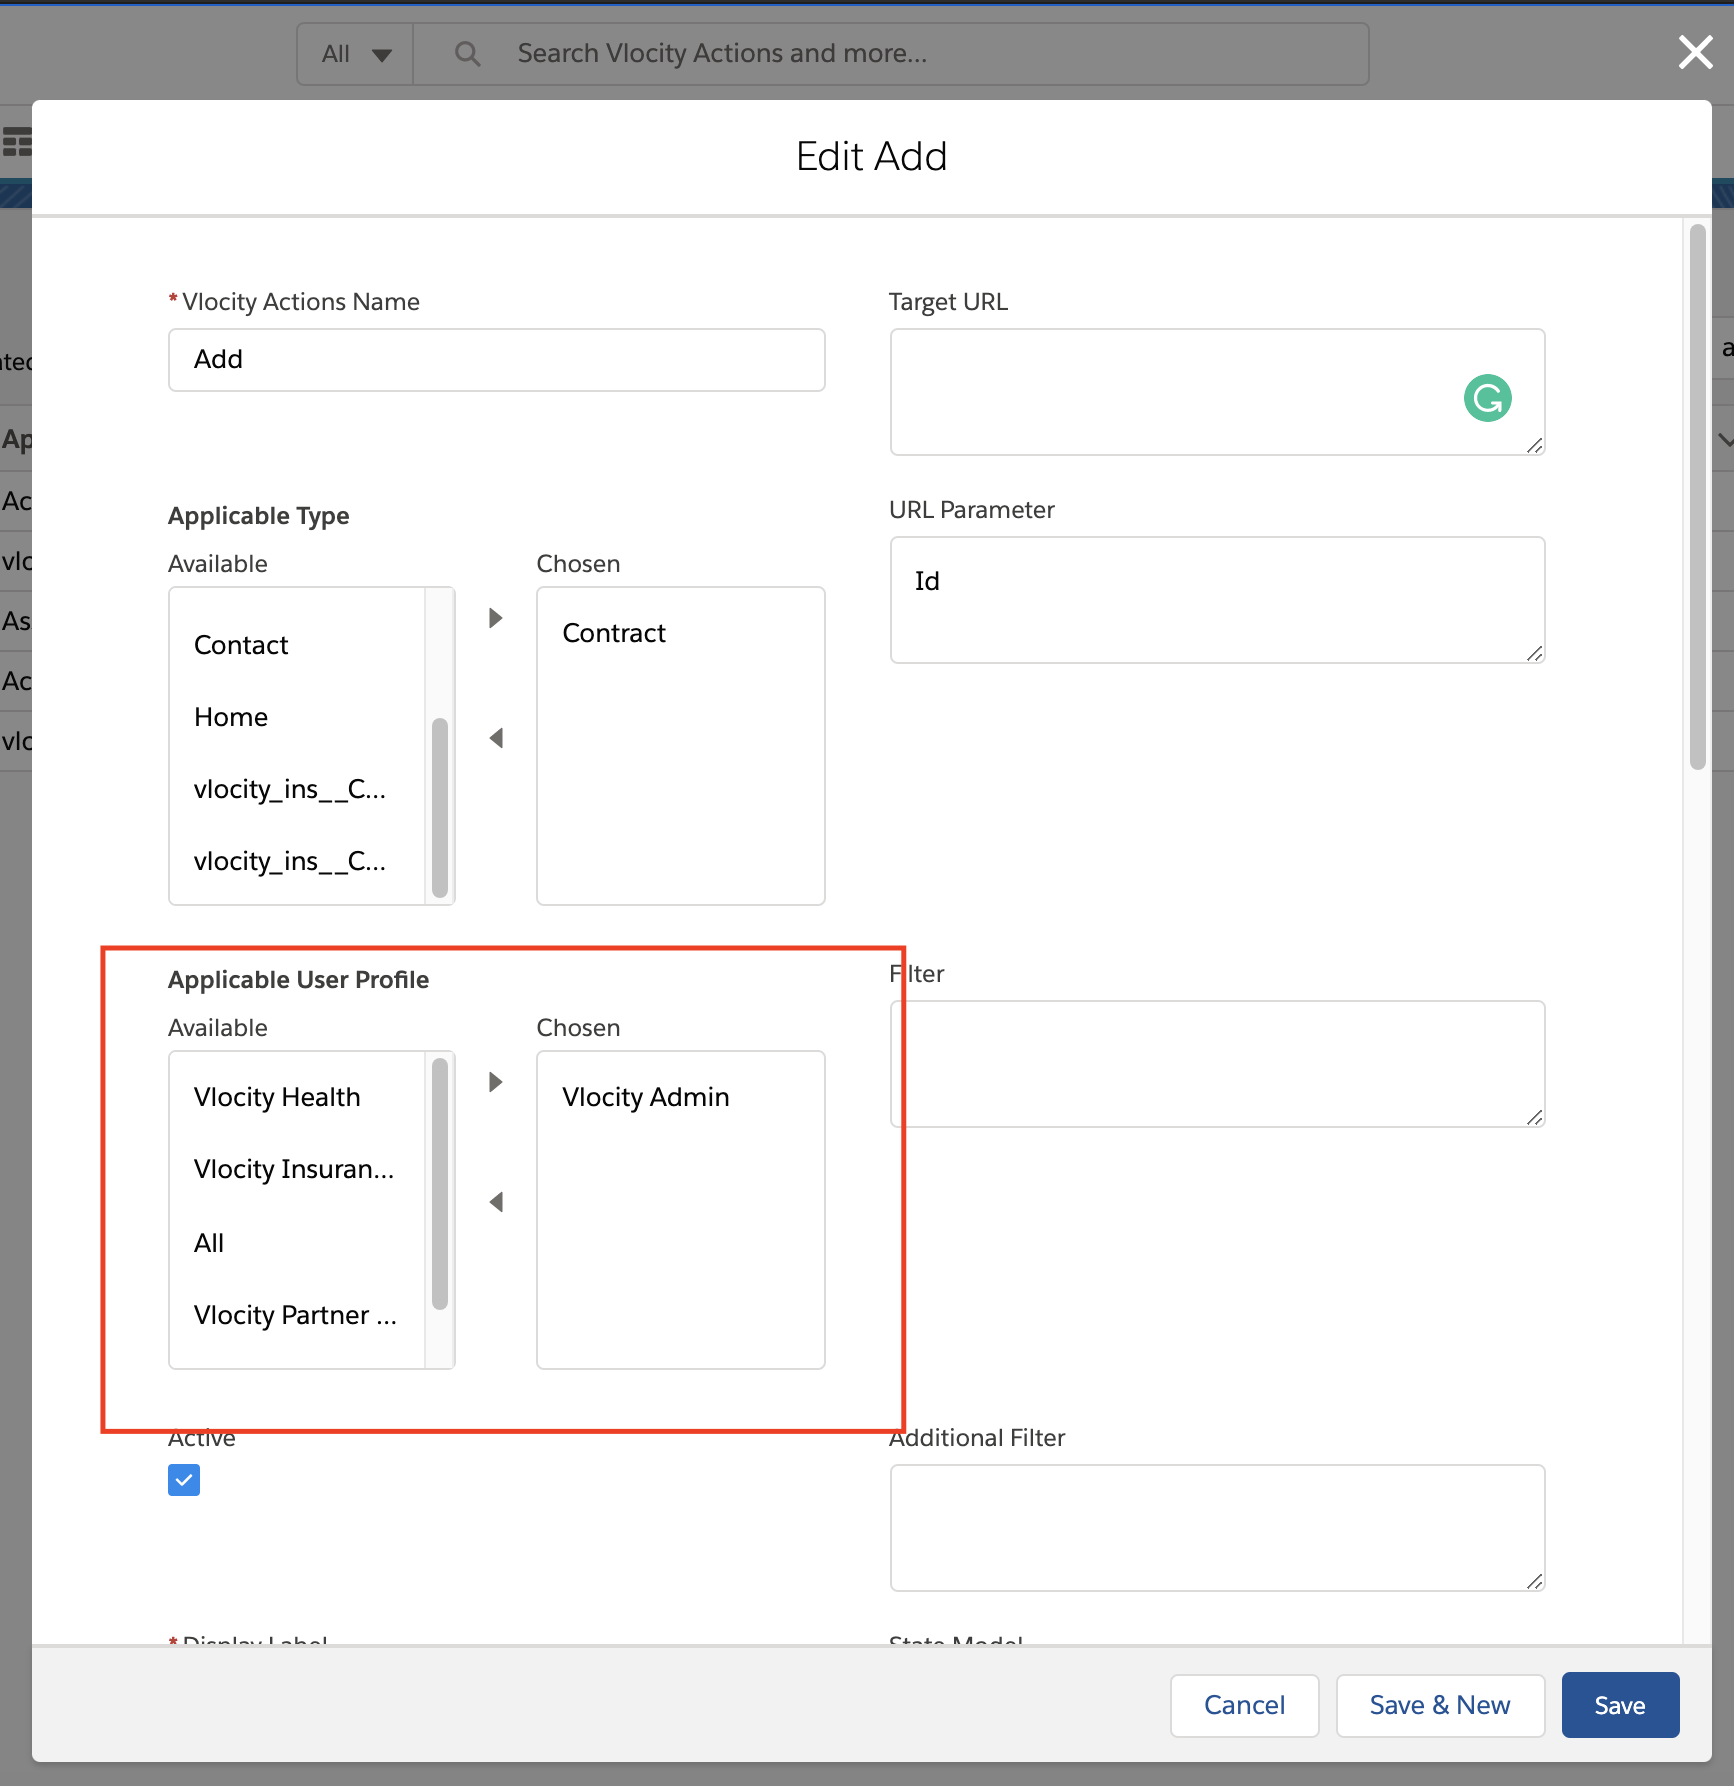
Task: Click Save & New button
Action: (1440, 1705)
